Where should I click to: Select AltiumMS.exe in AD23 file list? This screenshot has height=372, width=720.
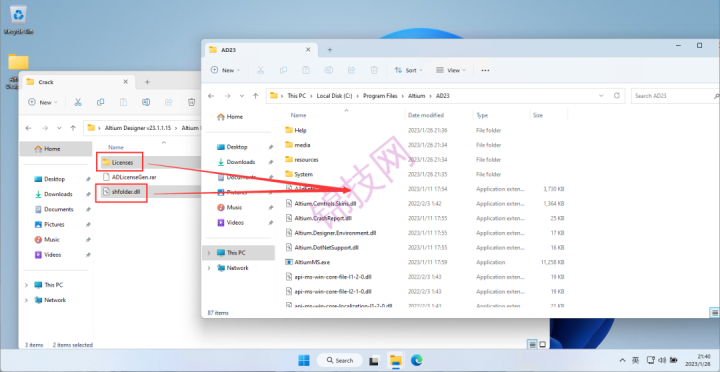(x=312, y=262)
